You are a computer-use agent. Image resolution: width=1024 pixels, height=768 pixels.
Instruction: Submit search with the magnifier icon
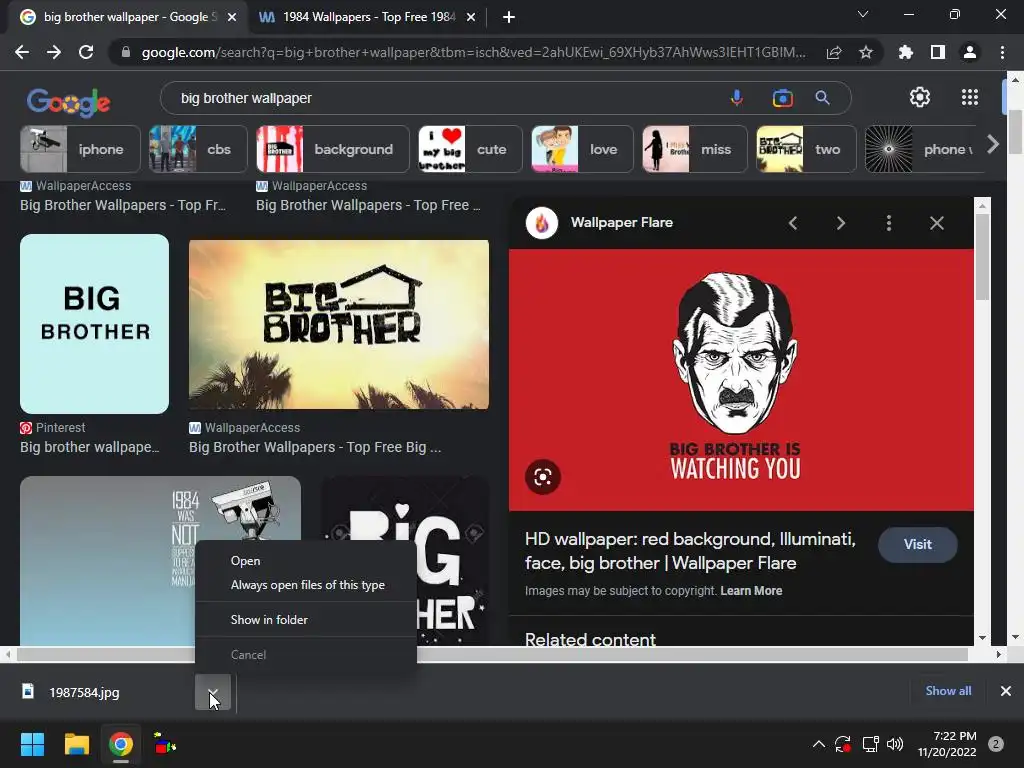tap(822, 98)
